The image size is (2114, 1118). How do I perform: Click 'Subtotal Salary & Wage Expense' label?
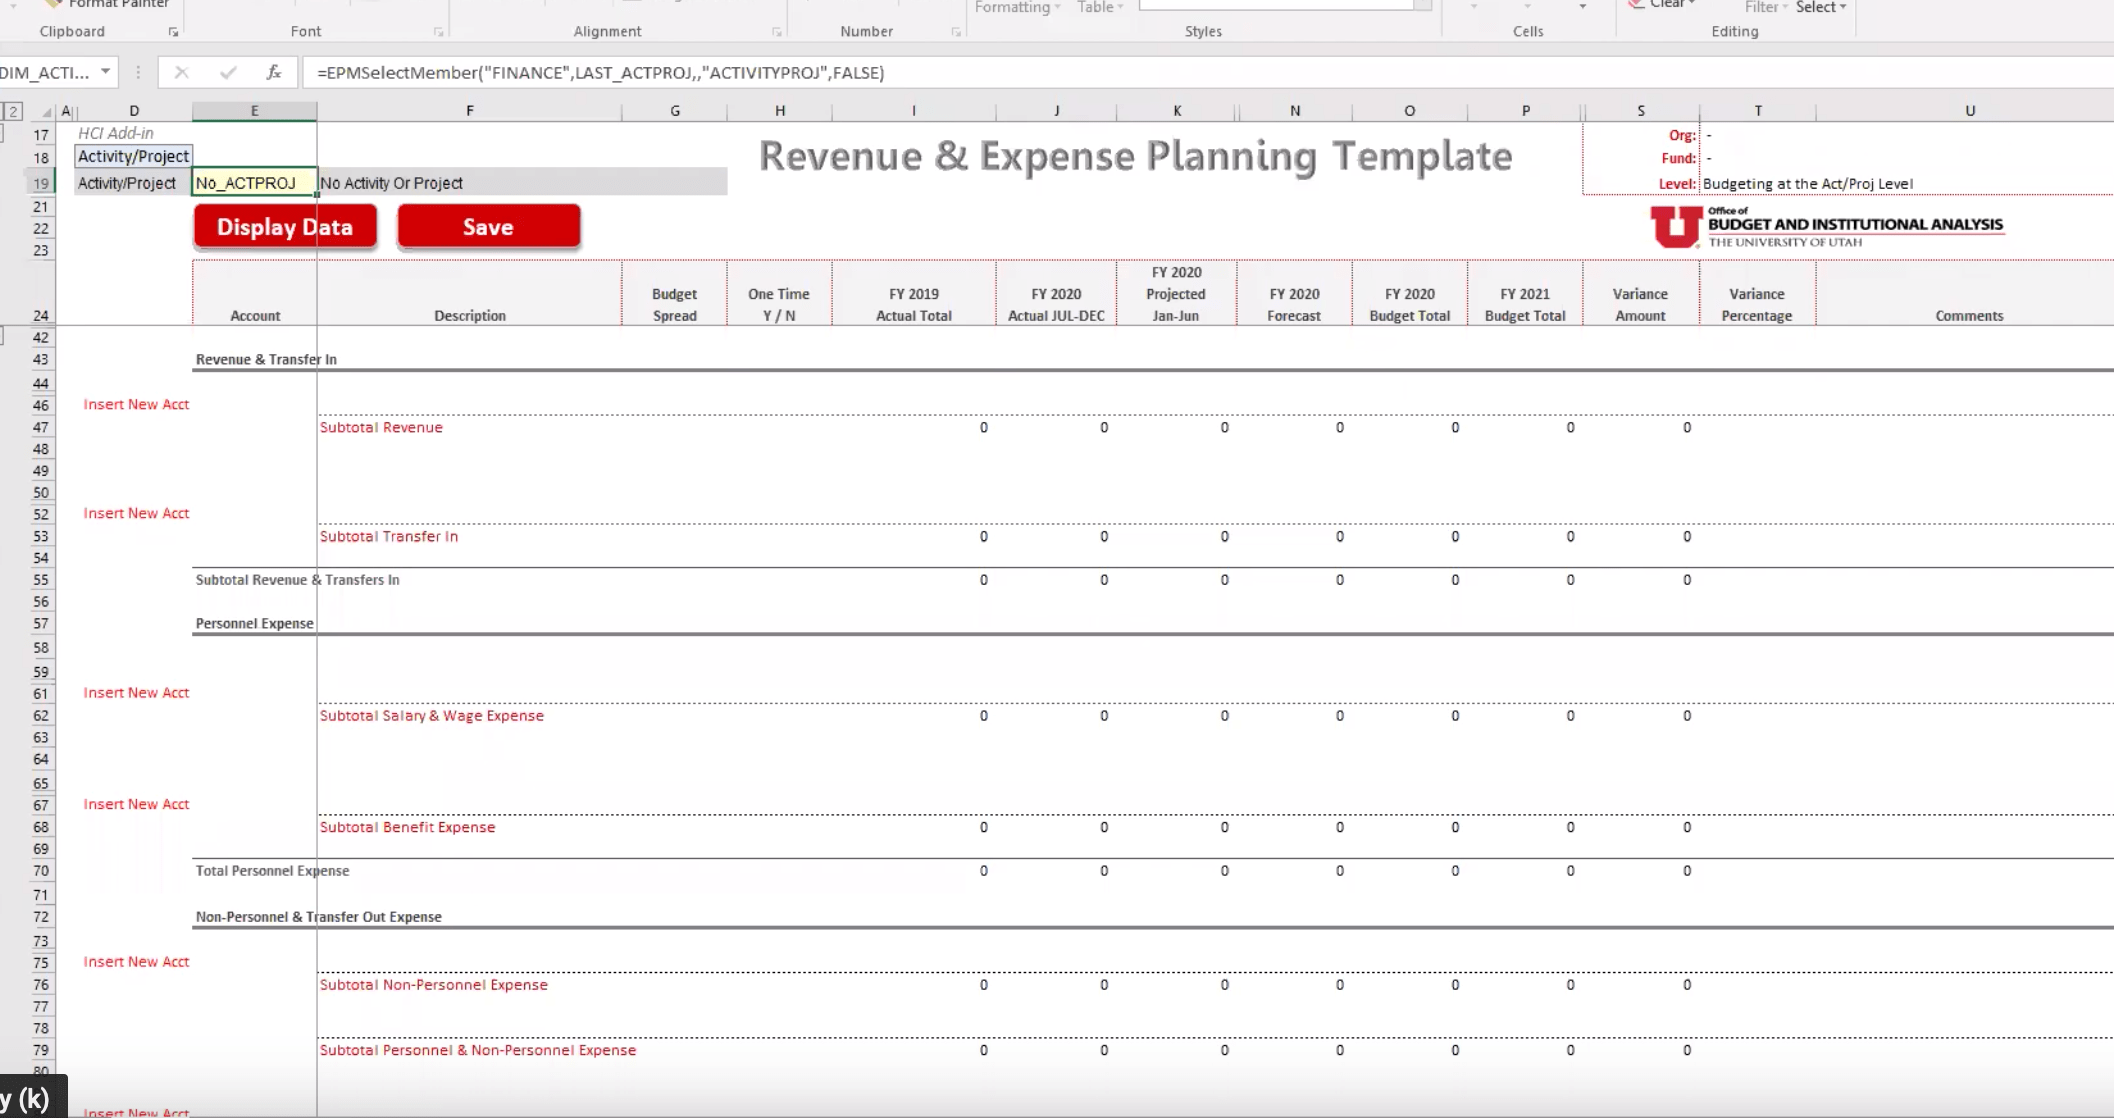432,716
